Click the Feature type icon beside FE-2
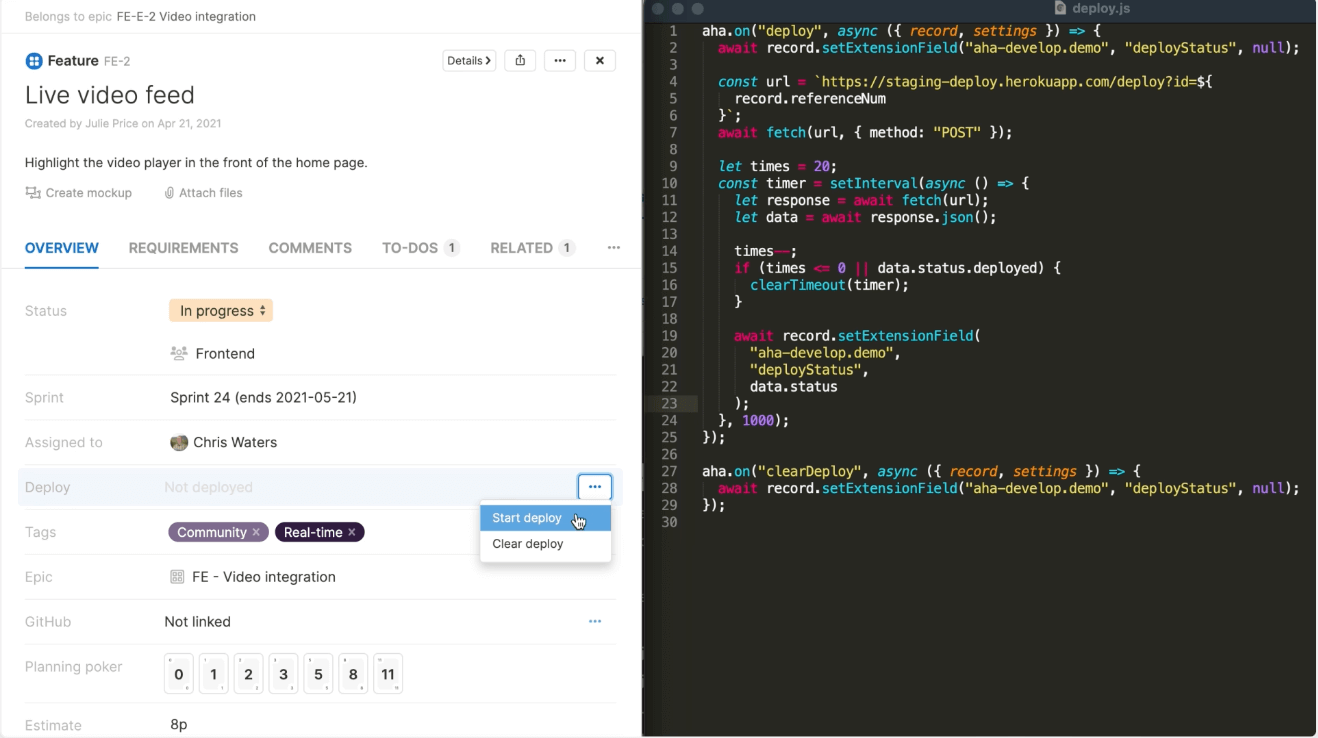This screenshot has width=1318, height=738. (x=34, y=61)
